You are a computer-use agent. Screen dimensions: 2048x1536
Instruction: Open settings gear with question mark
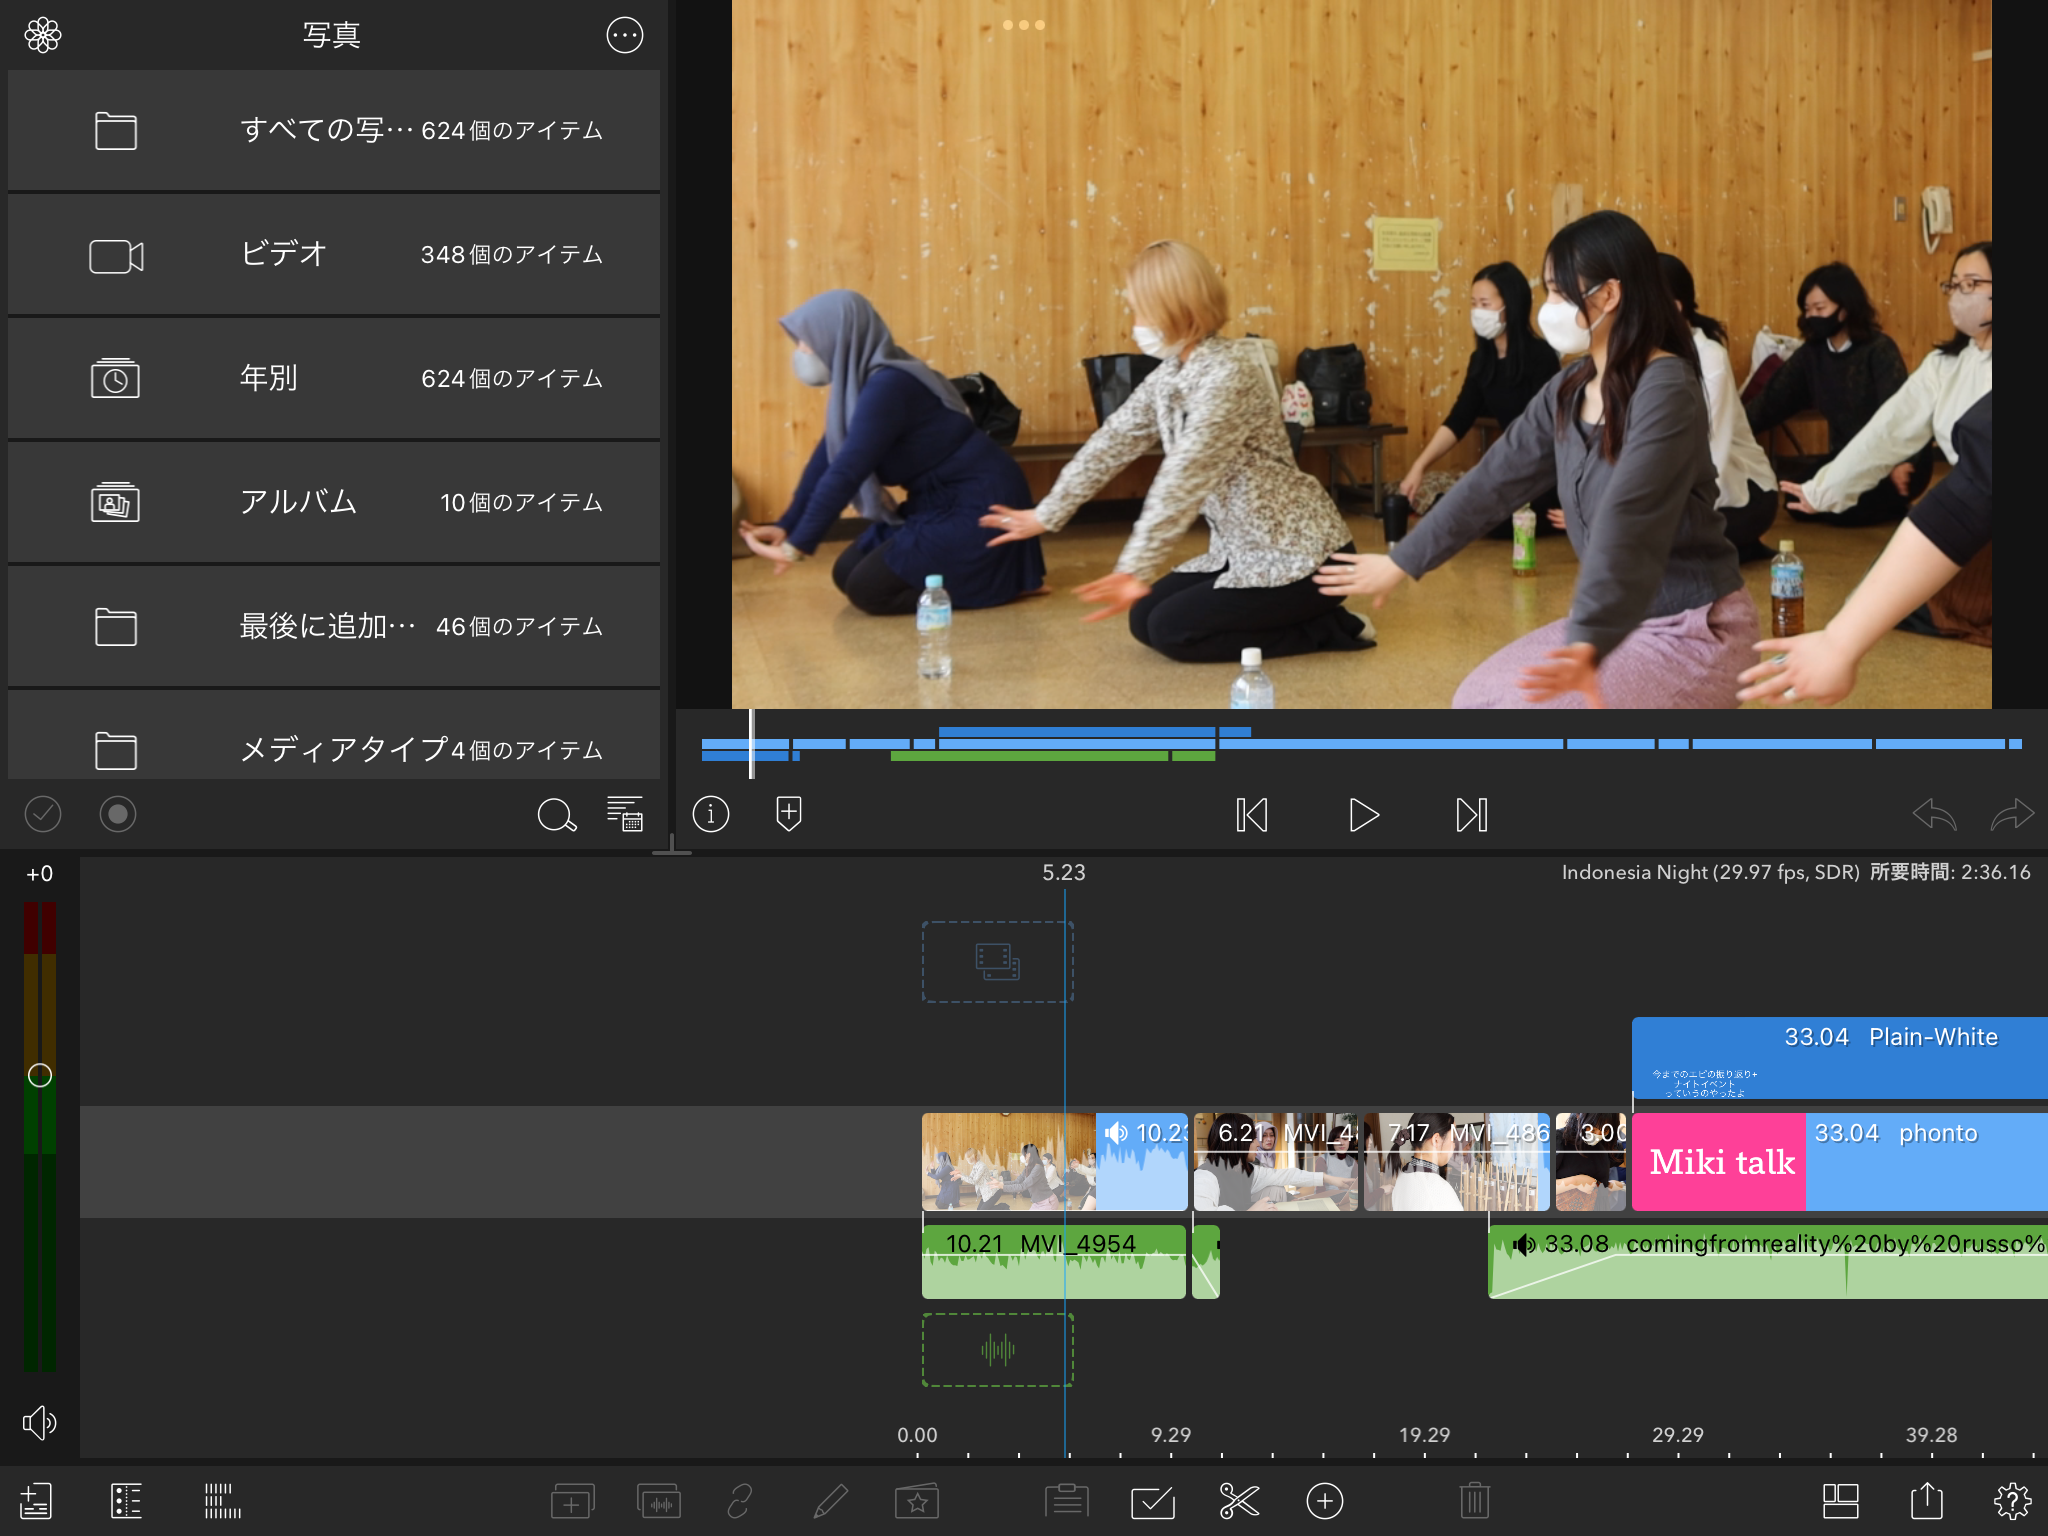click(x=2012, y=1501)
